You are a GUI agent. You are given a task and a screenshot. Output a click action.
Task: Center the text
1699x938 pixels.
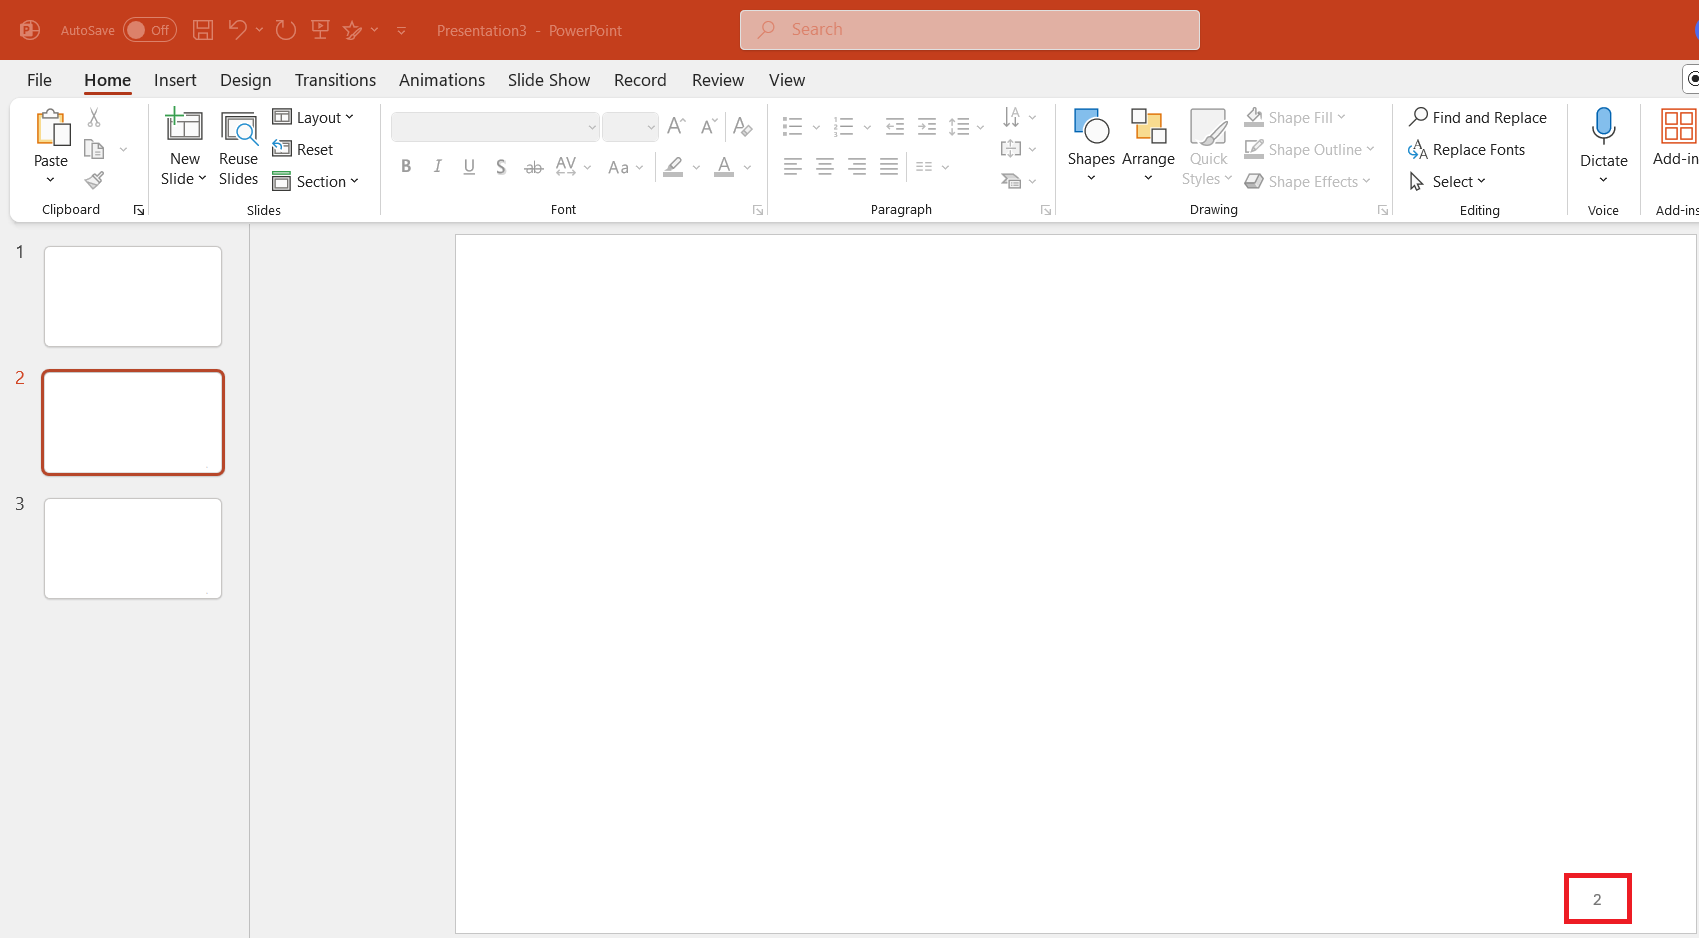(825, 167)
